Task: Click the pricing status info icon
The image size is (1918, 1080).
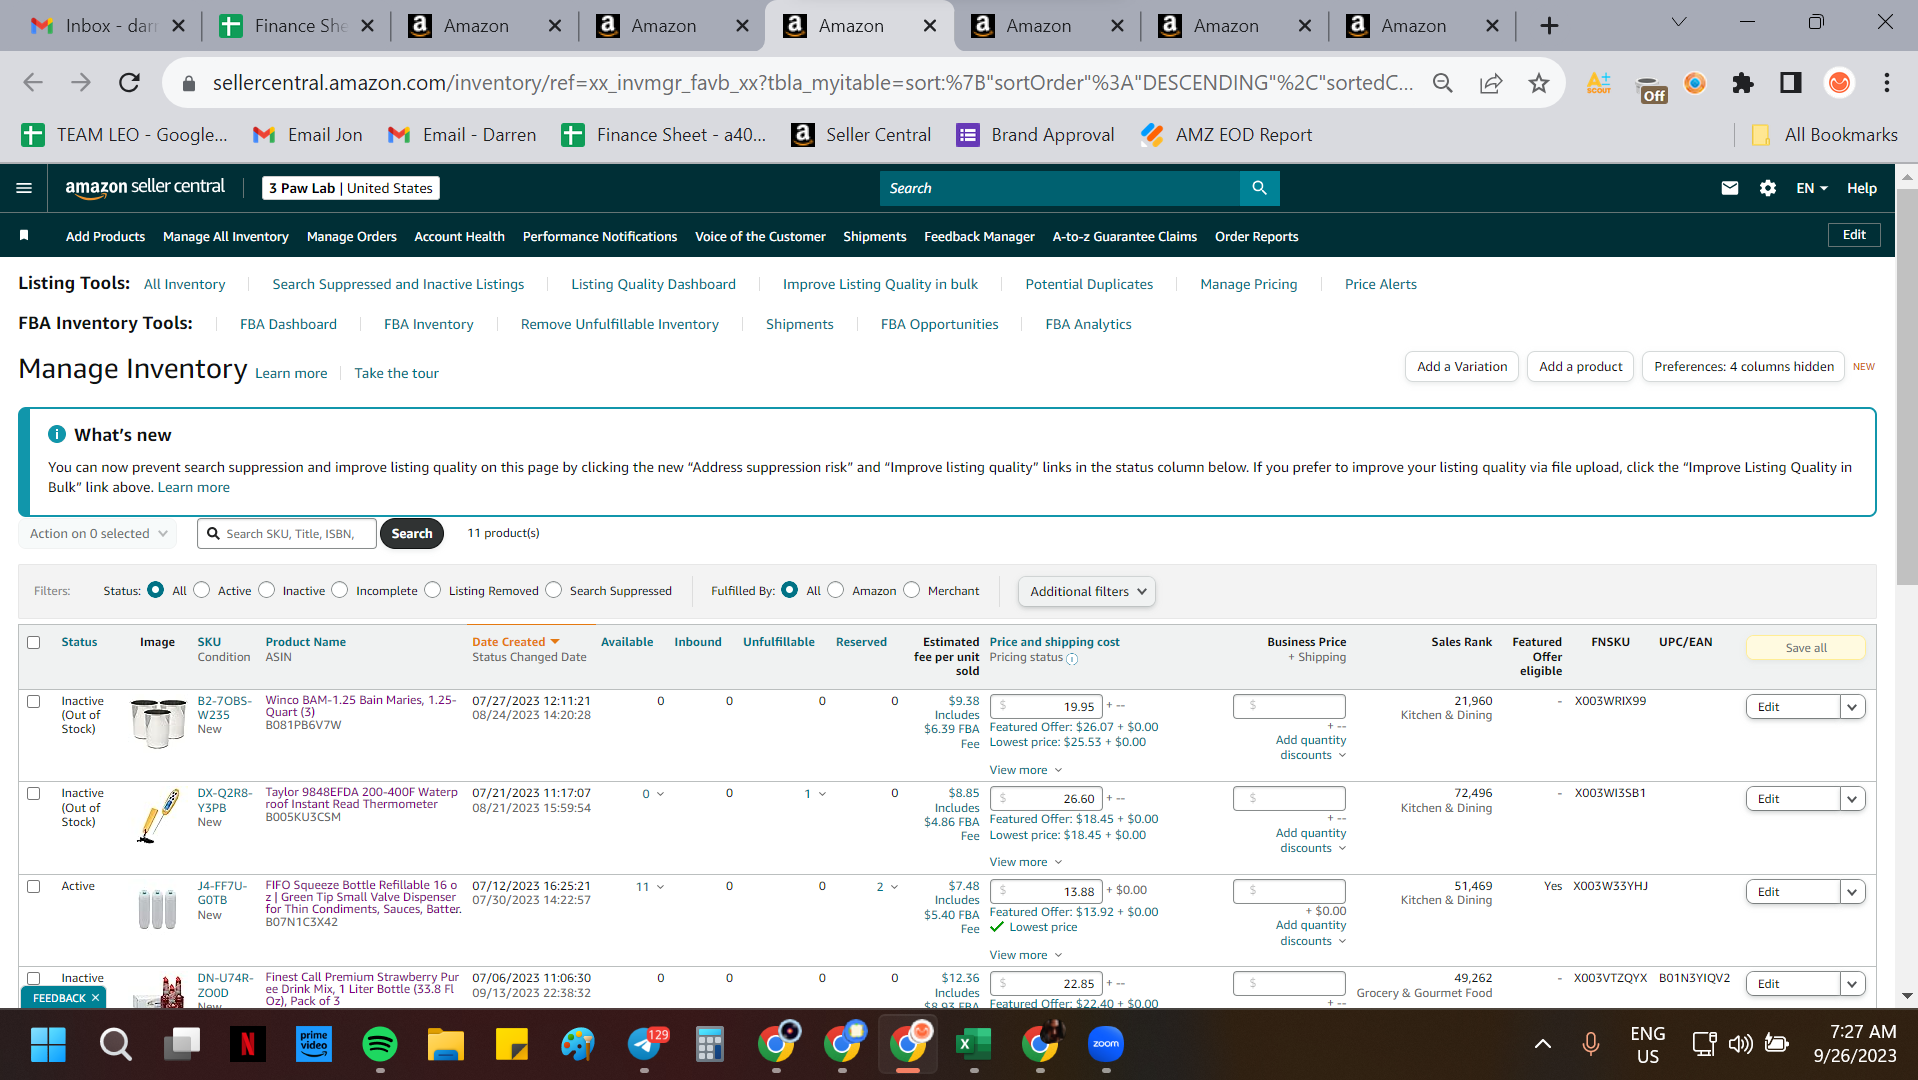Action: click(1072, 659)
